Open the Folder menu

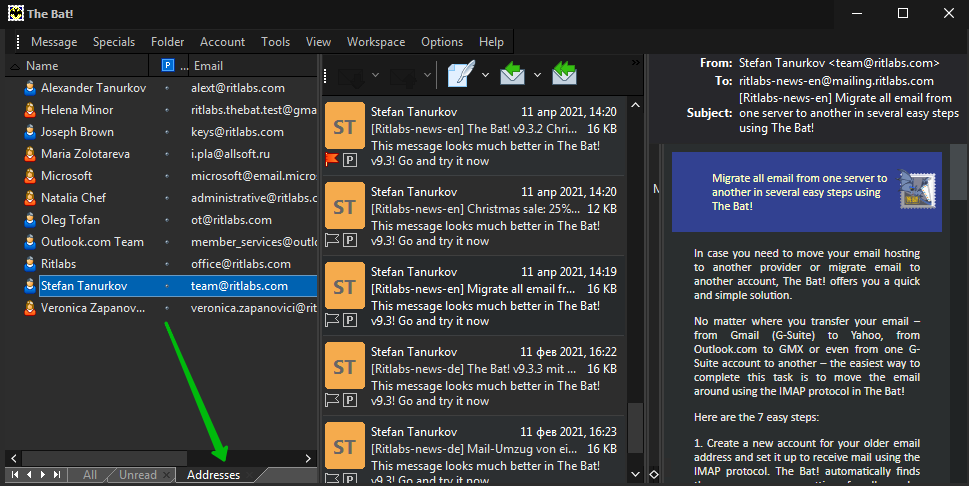click(167, 42)
